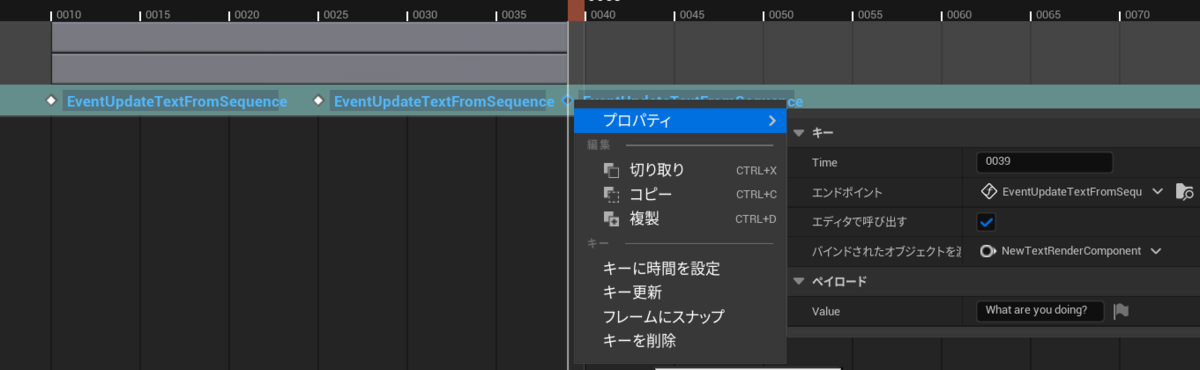Image resolution: width=1200 pixels, height=370 pixels.
Task: Click the Time input field showing 0039
Action: click(1044, 161)
